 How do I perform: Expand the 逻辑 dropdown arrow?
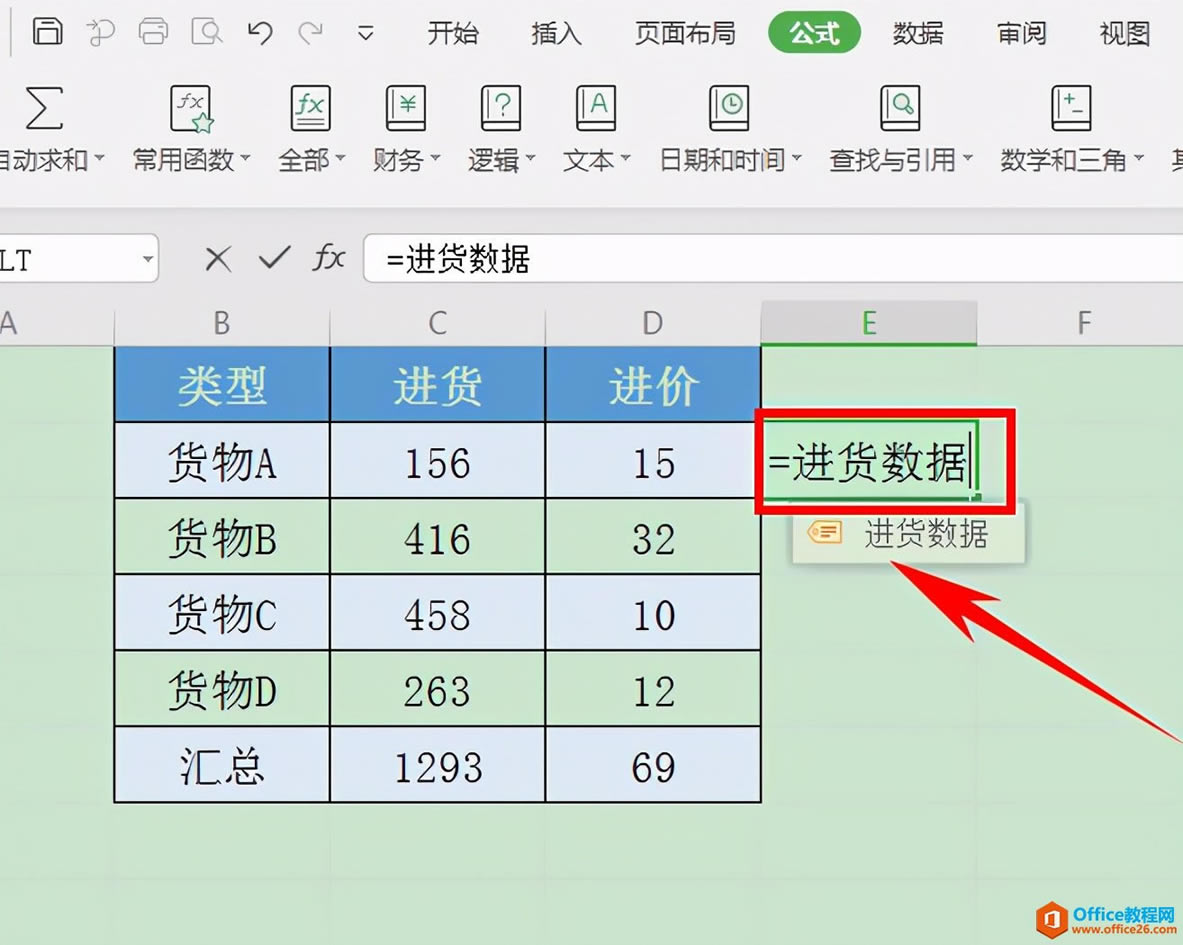point(530,159)
